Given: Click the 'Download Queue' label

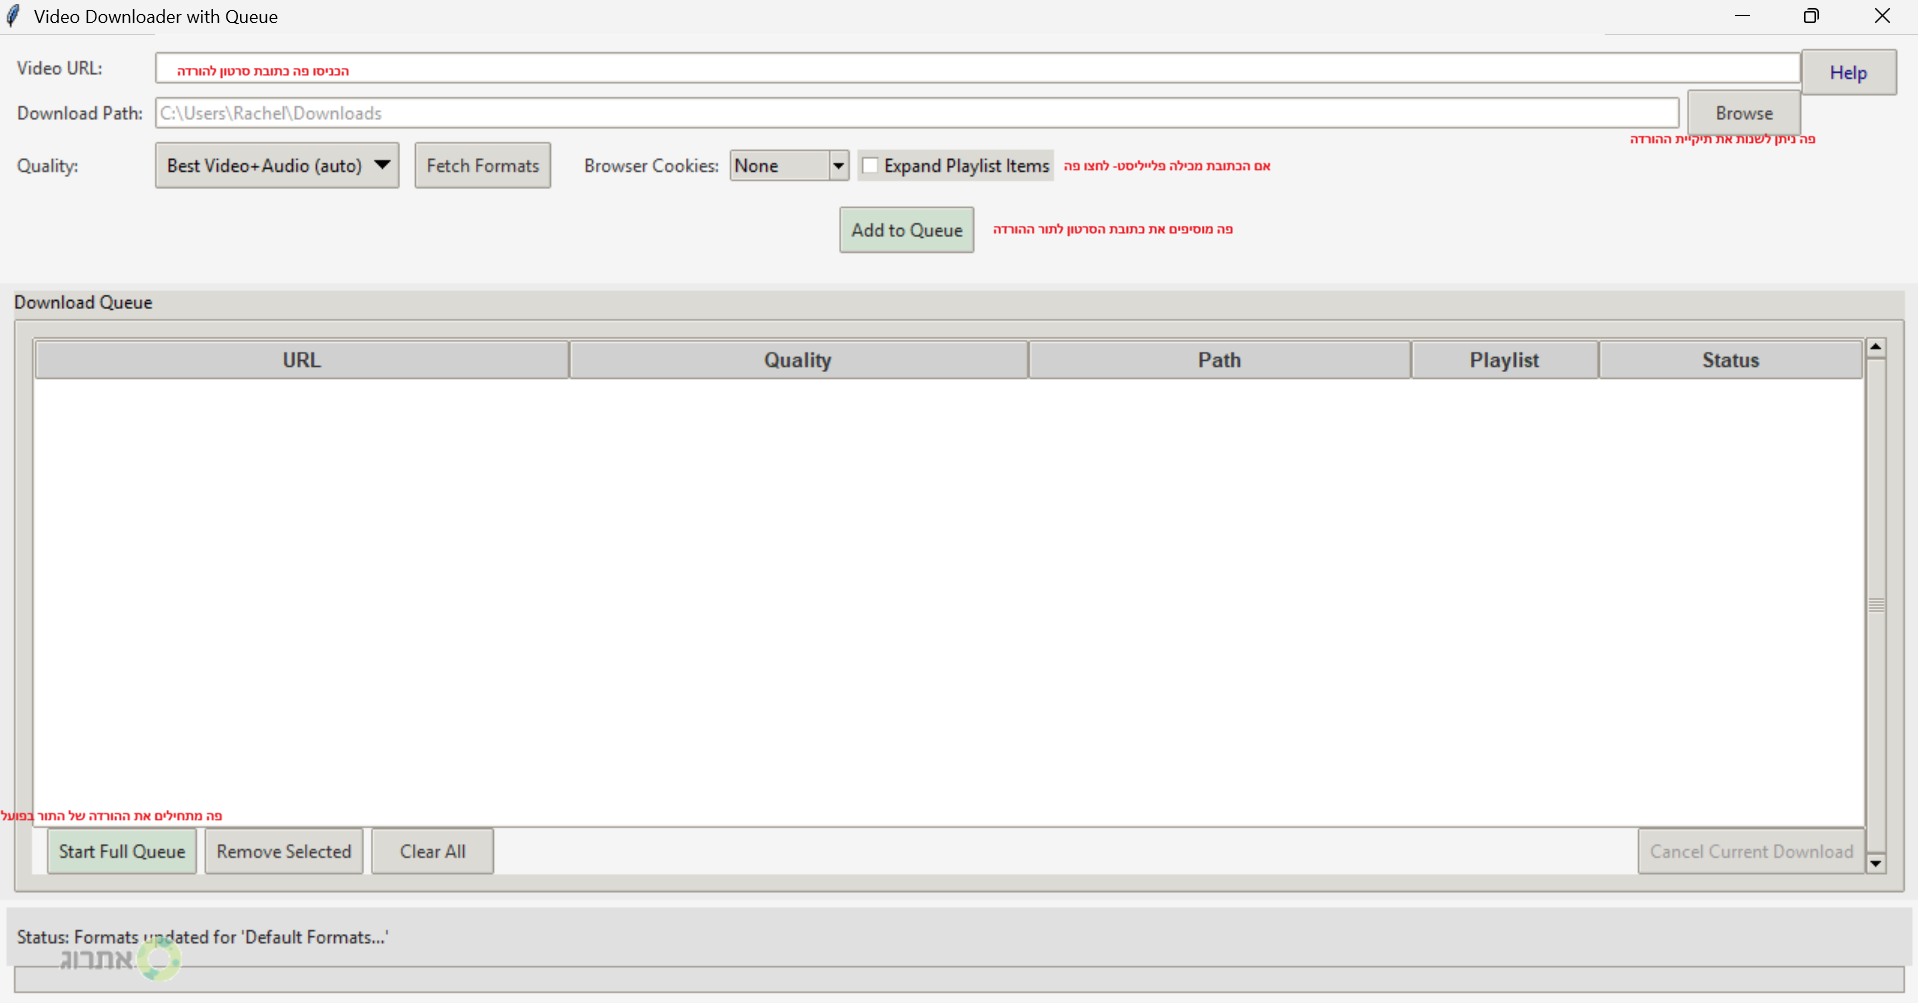Looking at the screenshot, I should click(x=83, y=302).
